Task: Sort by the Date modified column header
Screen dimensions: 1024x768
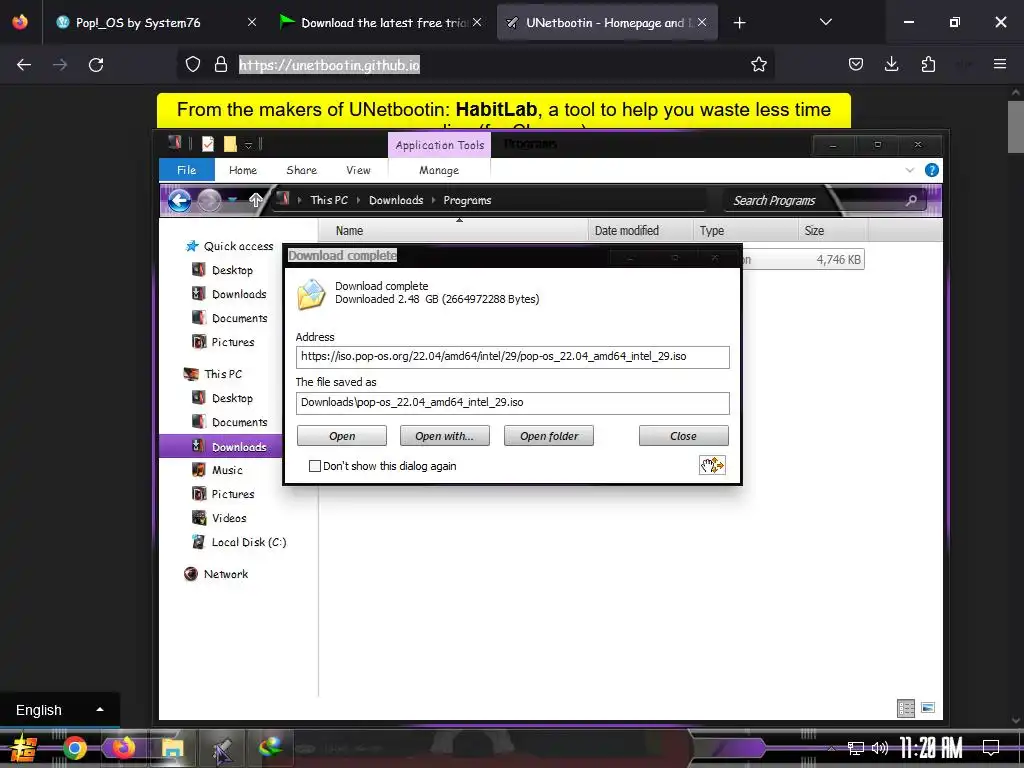Action: [640, 231]
